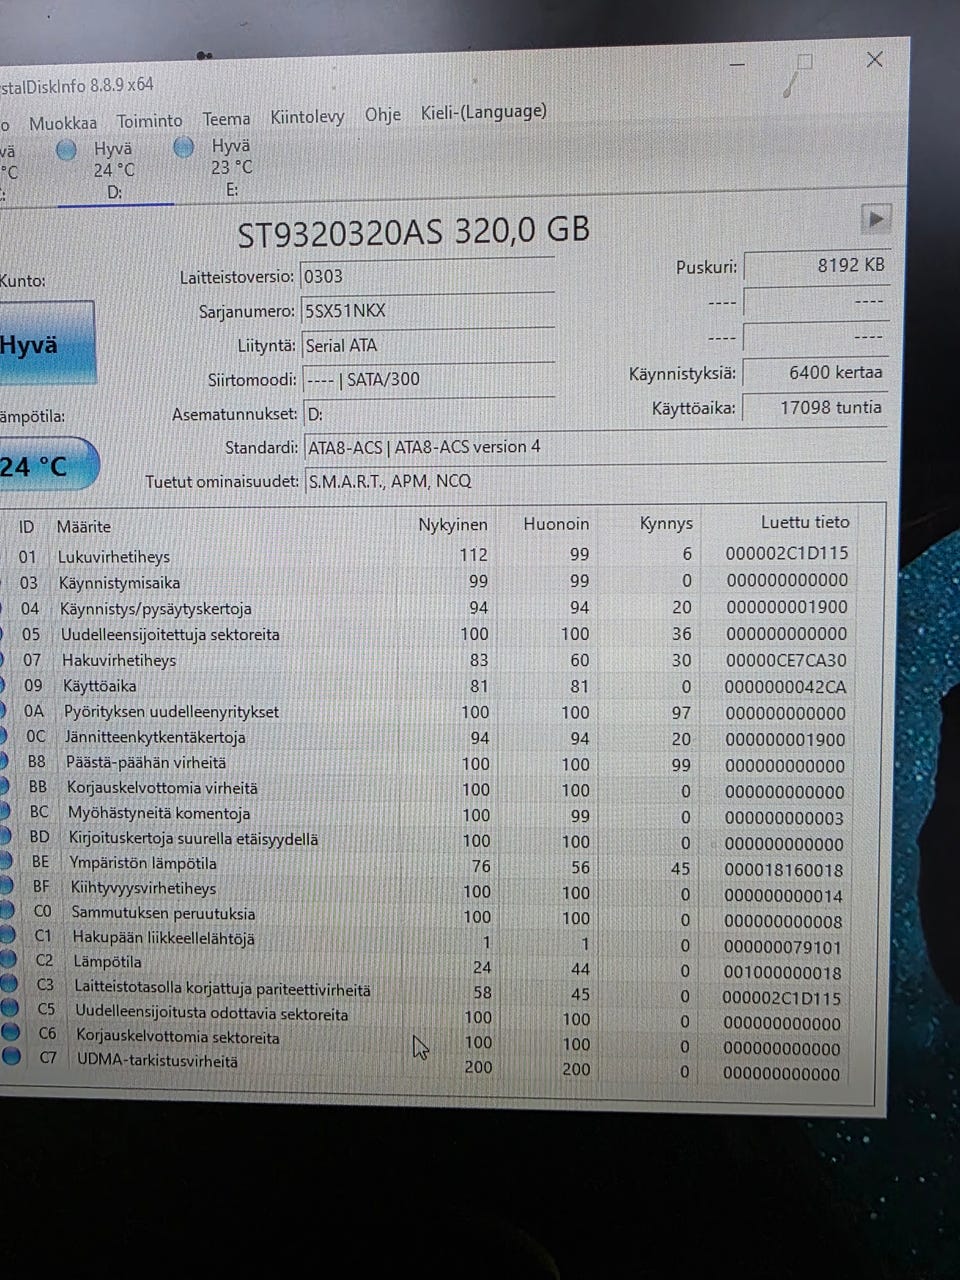Click the Hyvä health status button
960x1280 pixels.
pos(46,345)
